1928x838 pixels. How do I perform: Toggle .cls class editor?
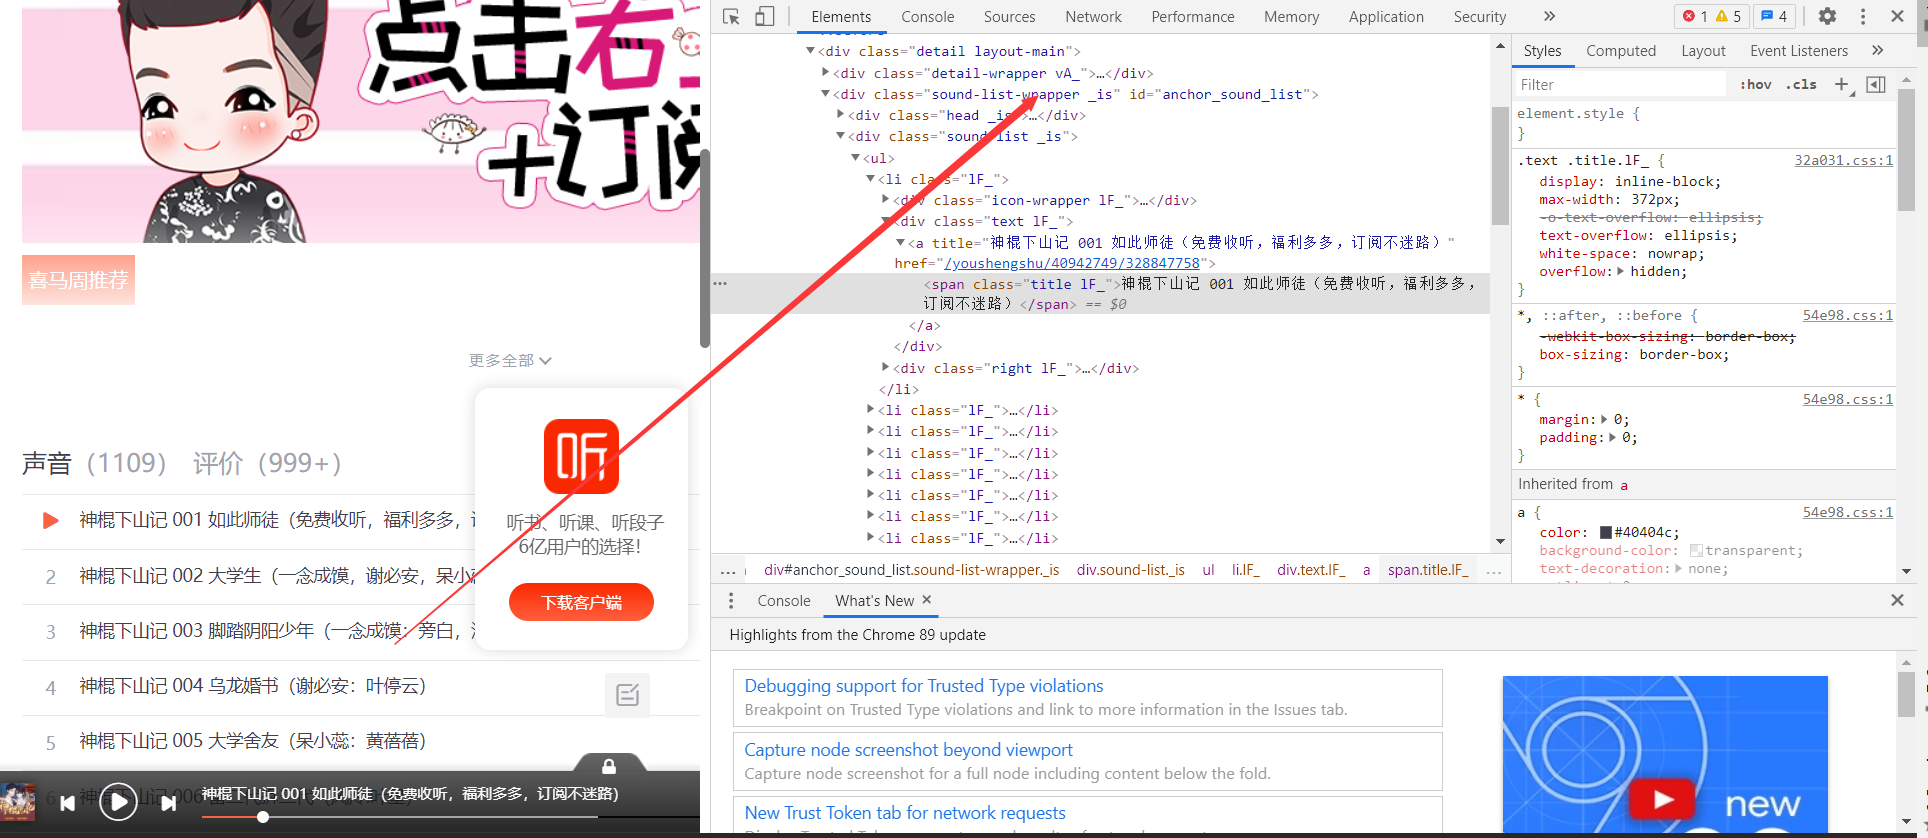tap(1802, 84)
